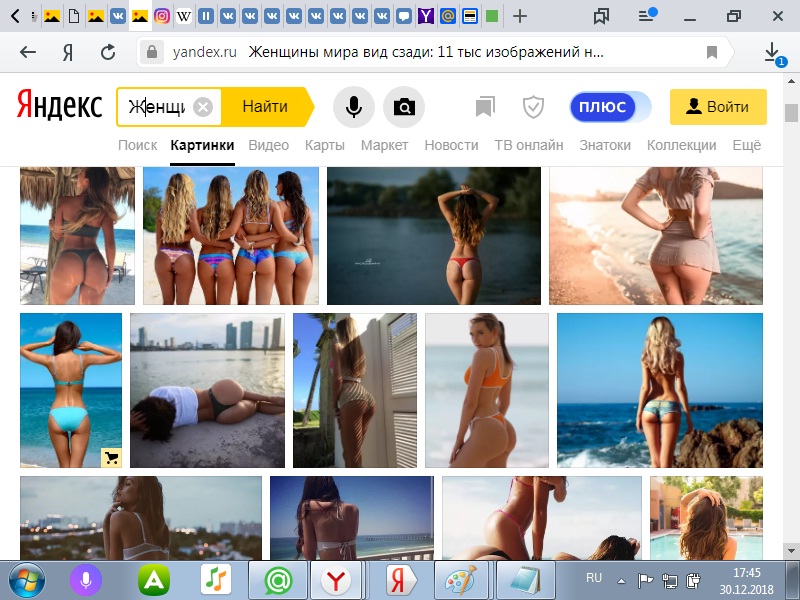Toggle the ПЛЮС switch
This screenshot has height=600, width=800.
click(610, 107)
